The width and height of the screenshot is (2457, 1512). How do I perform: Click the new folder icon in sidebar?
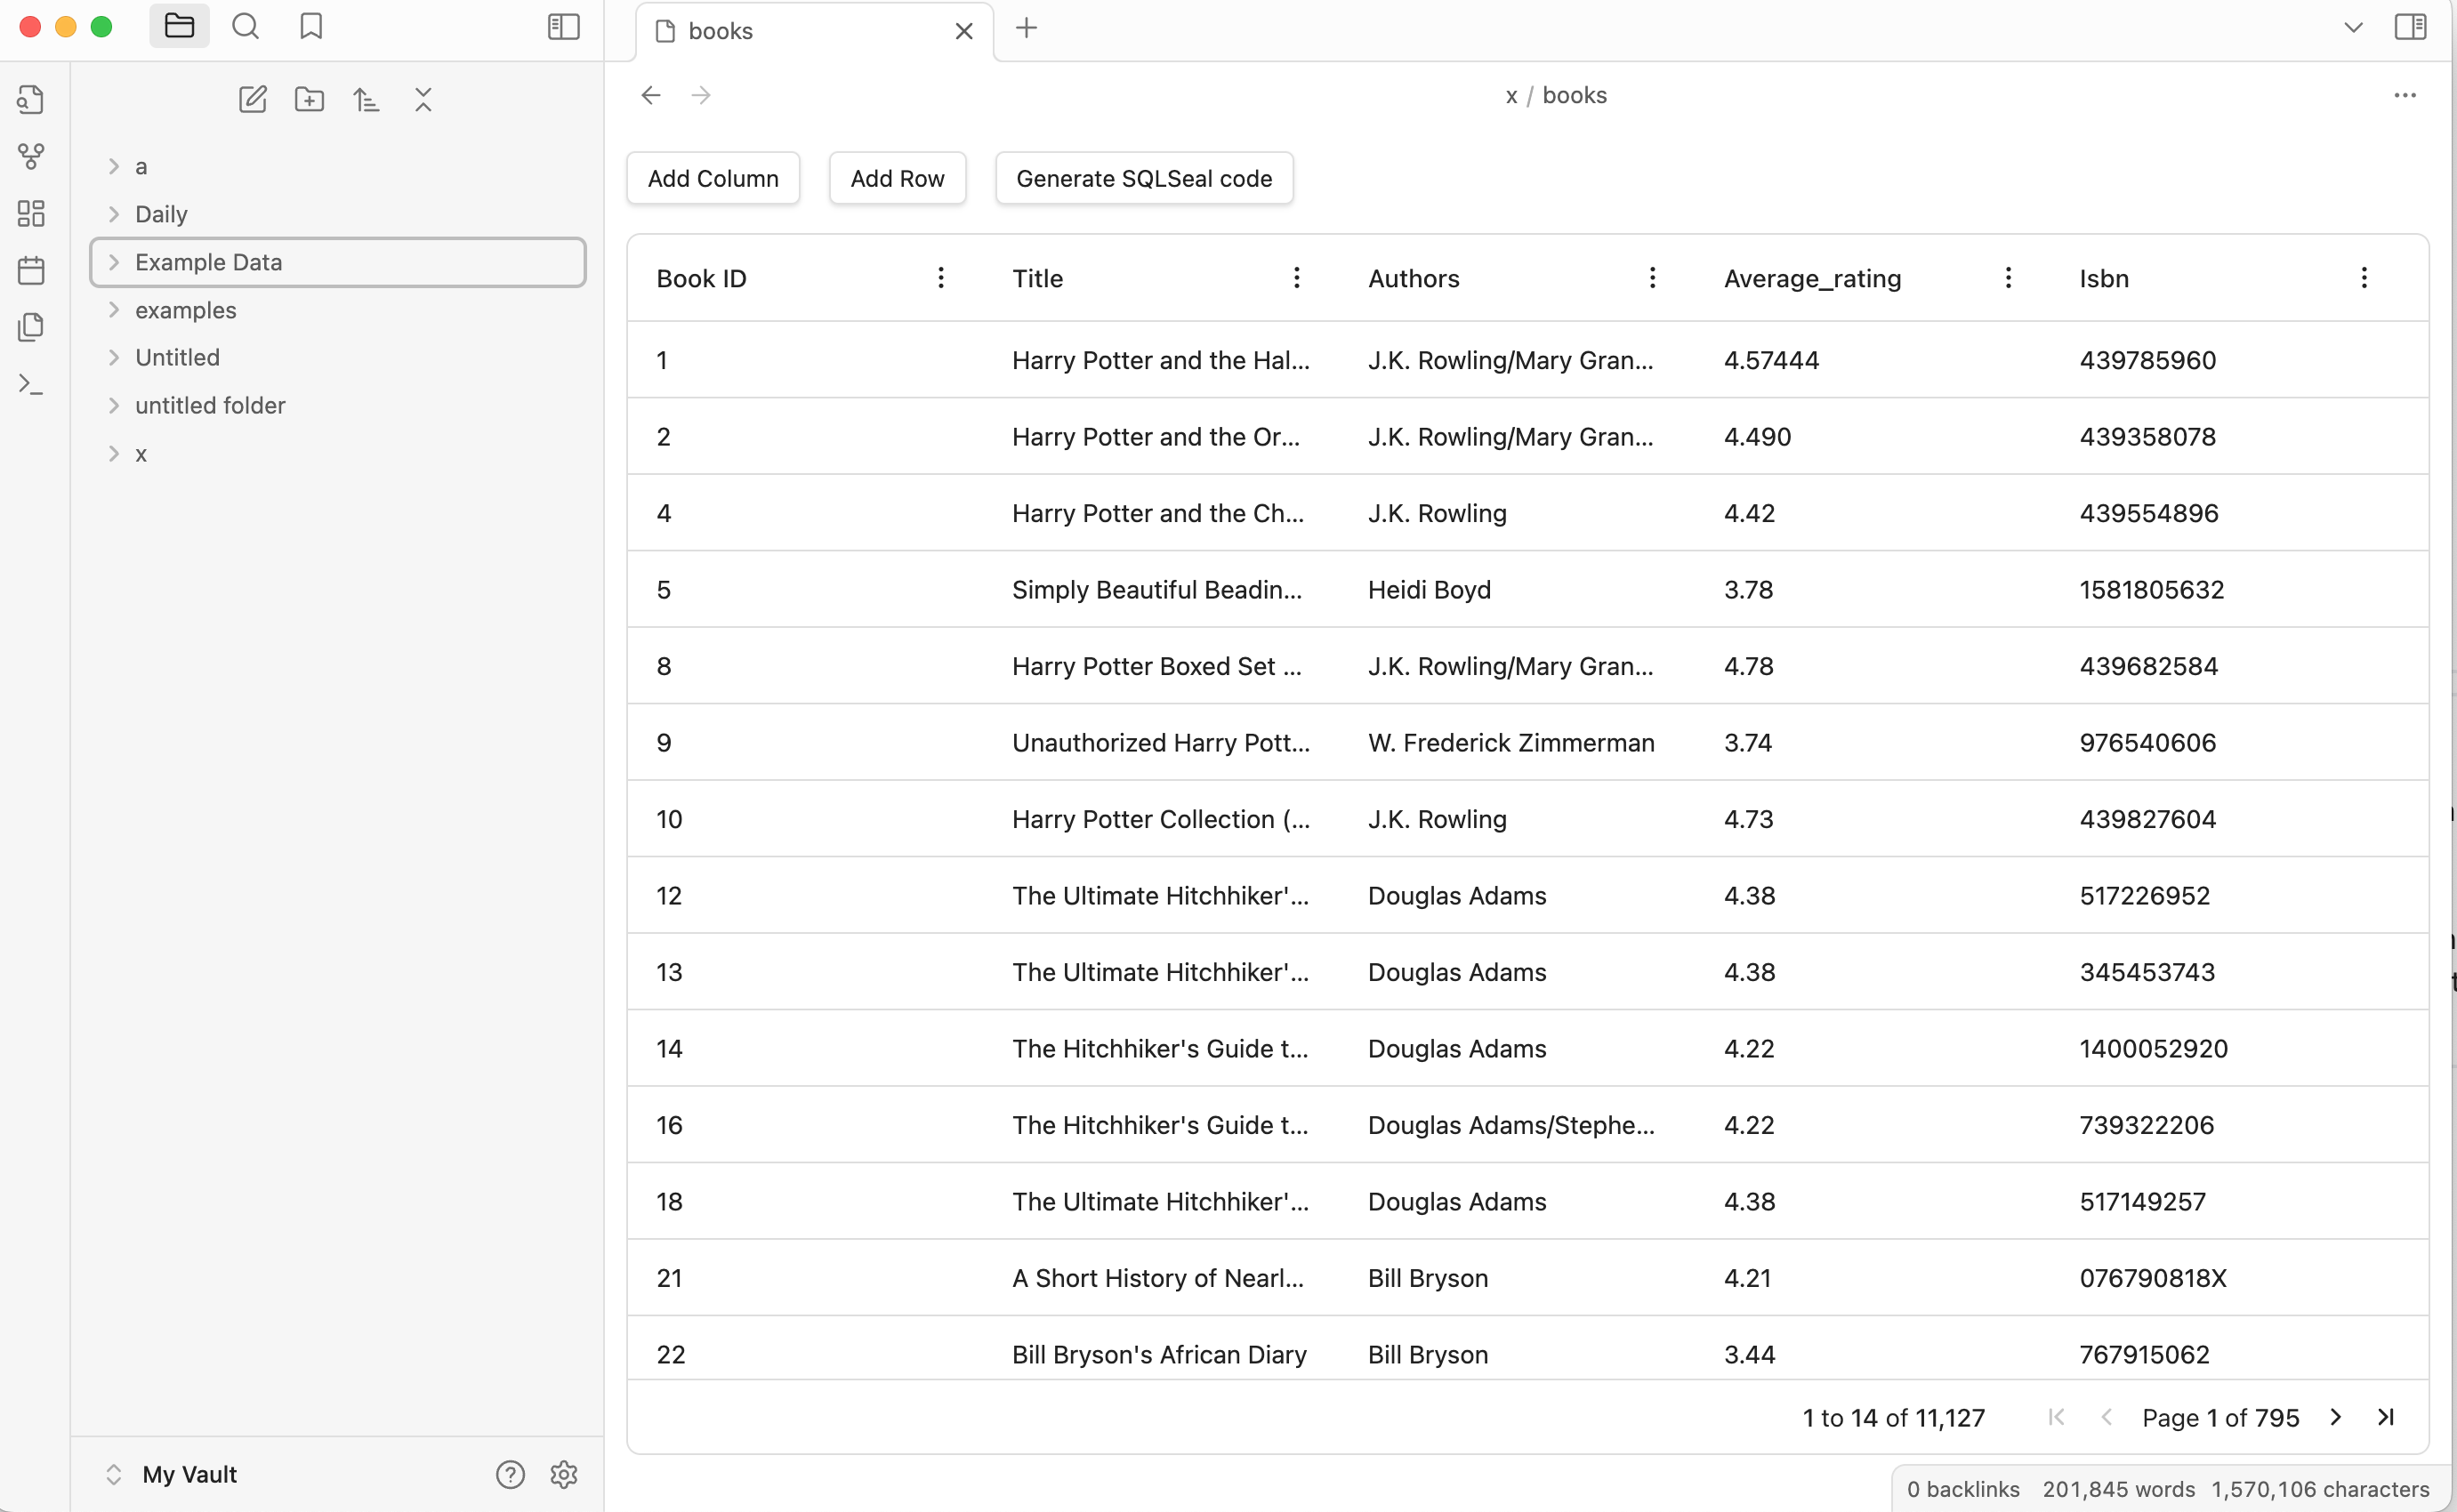pos(309,100)
